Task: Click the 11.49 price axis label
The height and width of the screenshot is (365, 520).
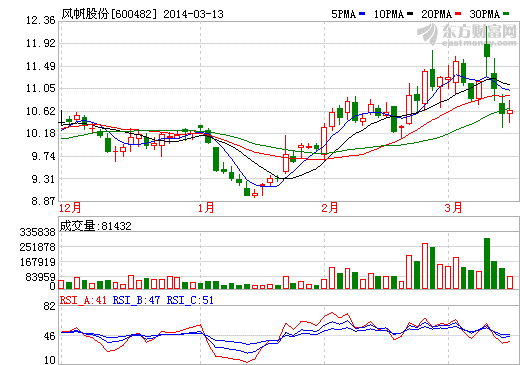Action: 41,66
